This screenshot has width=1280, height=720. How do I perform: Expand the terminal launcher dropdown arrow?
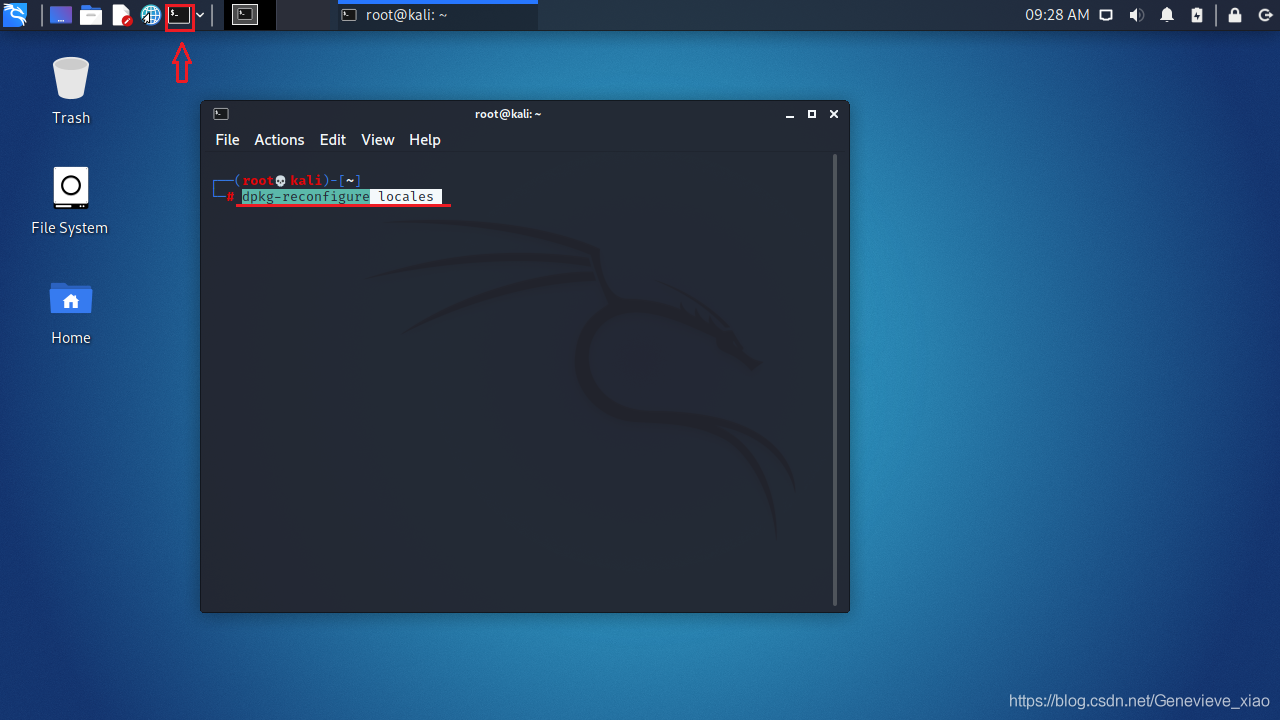point(201,15)
